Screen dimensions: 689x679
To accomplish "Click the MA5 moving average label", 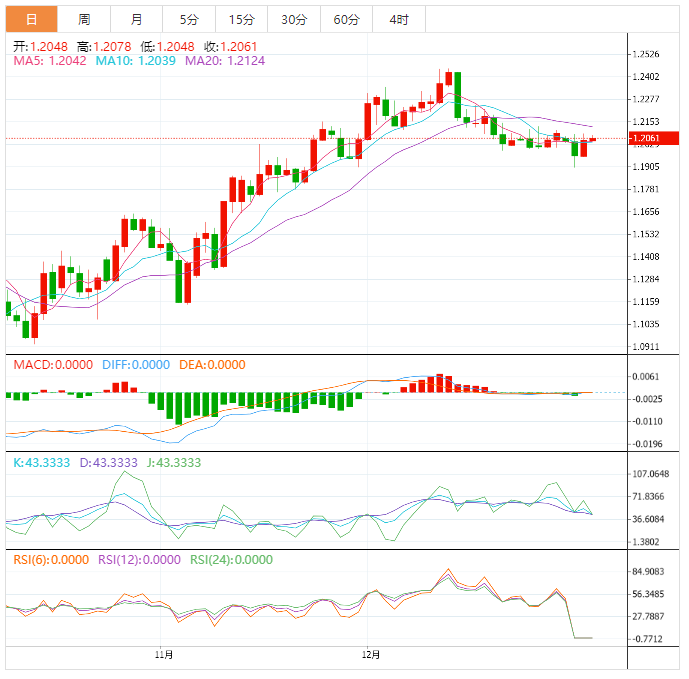I will [x=50, y=61].
